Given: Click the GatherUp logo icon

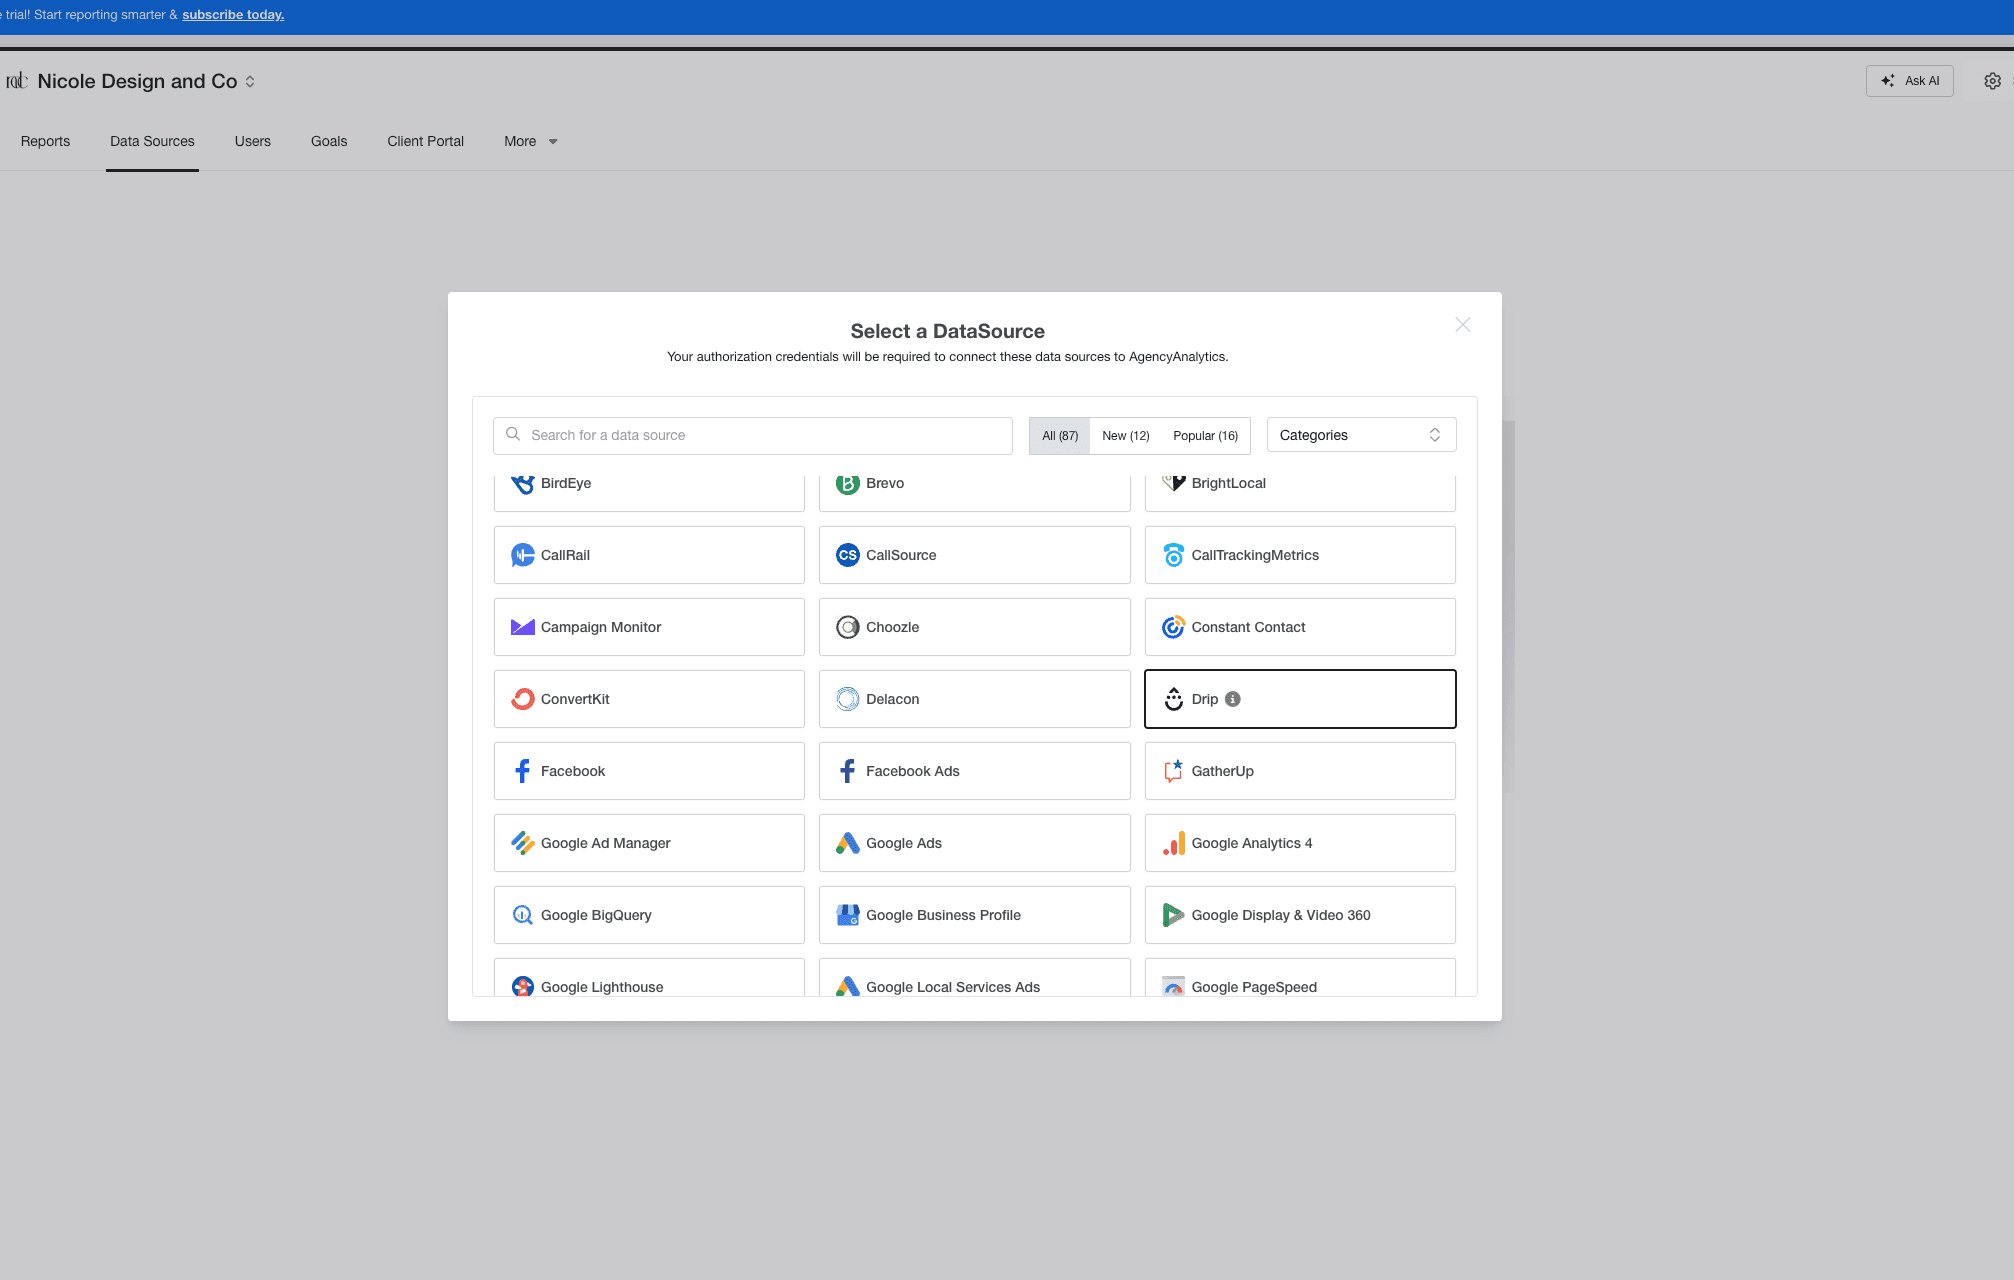Looking at the screenshot, I should (x=1173, y=771).
